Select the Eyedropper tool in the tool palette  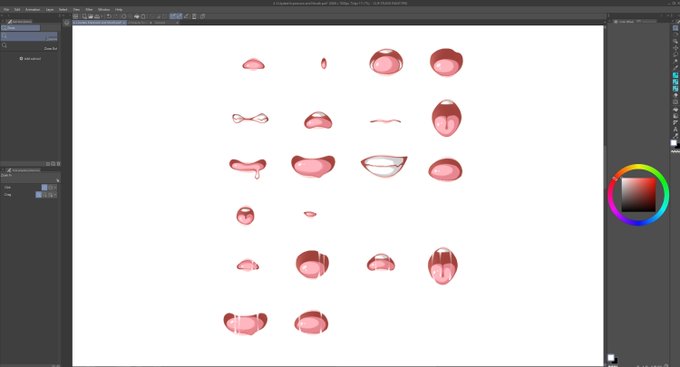click(x=675, y=68)
